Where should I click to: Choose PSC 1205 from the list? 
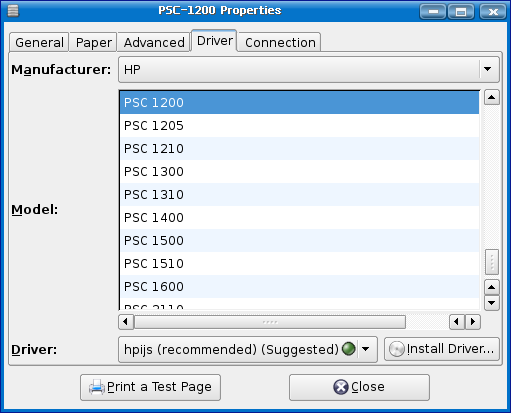[299, 125]
